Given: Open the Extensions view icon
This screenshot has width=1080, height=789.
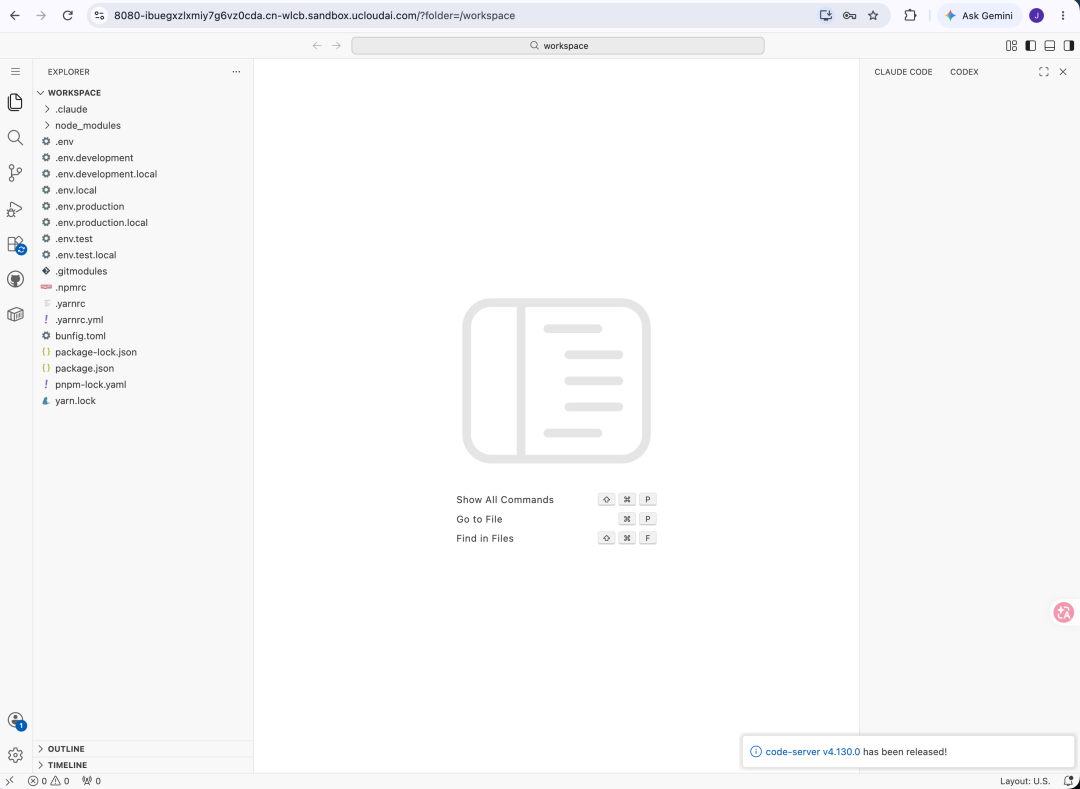Looking at the screenshot, I should click(x=15, y=244).
